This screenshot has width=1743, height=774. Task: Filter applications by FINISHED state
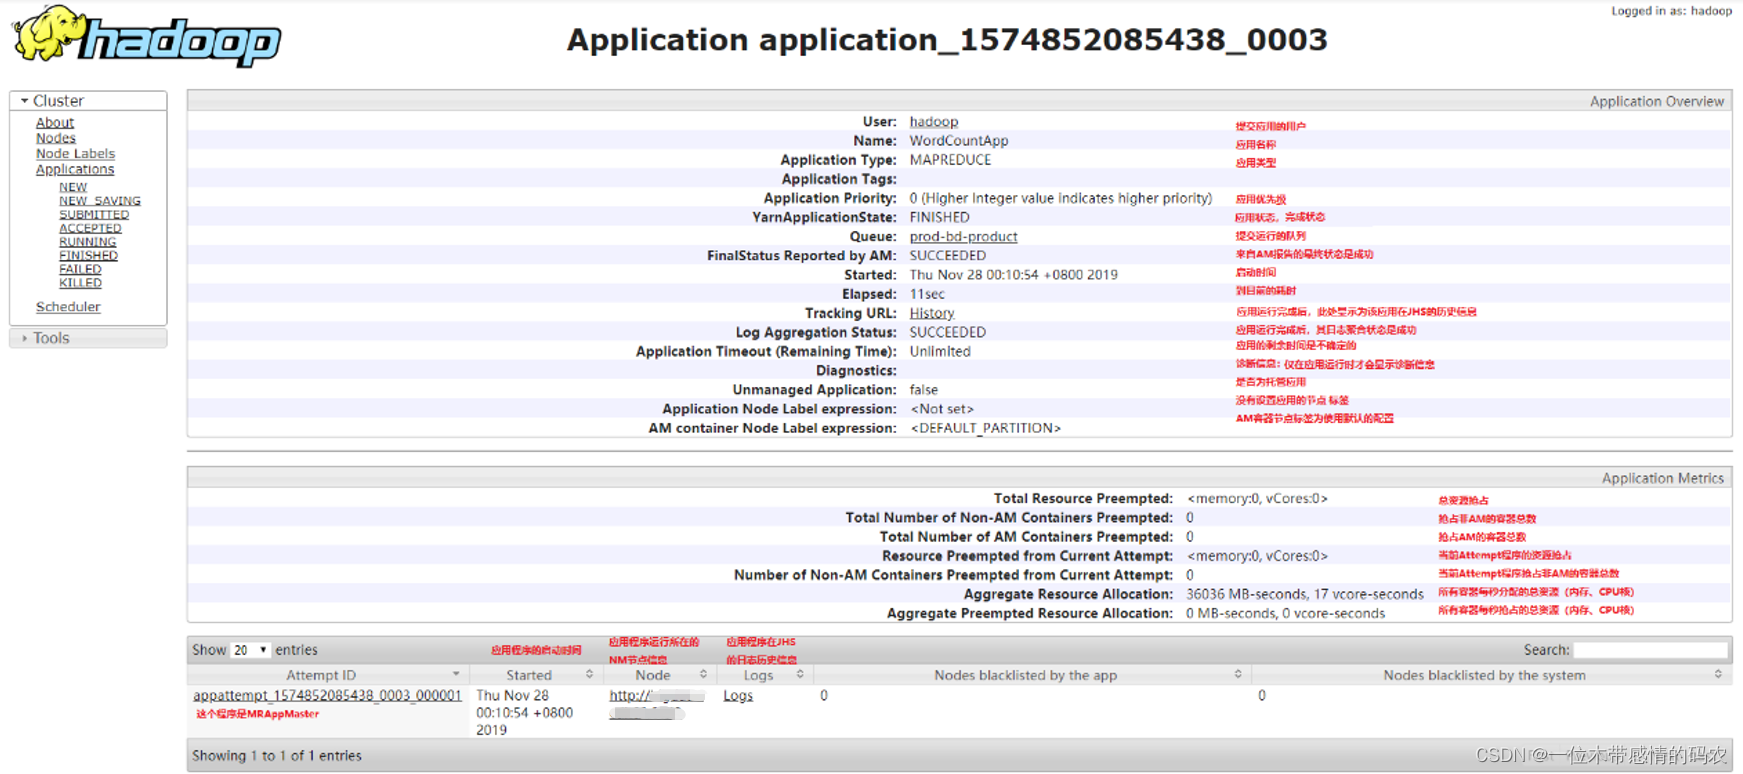click(x=88, y=256)
